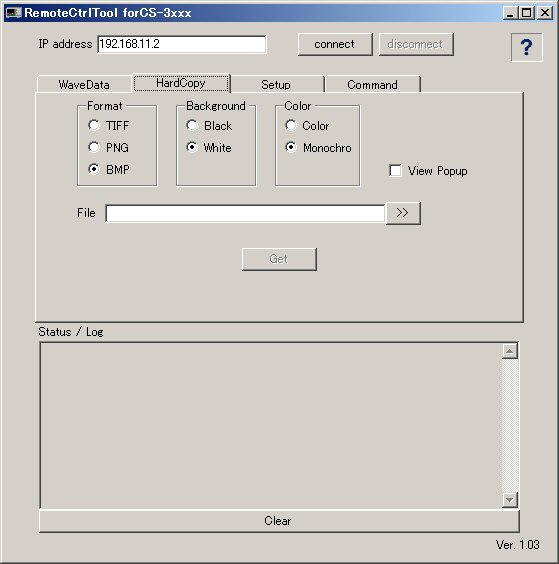Choose Color output radio button
The image size is (559, 564).
291,125
